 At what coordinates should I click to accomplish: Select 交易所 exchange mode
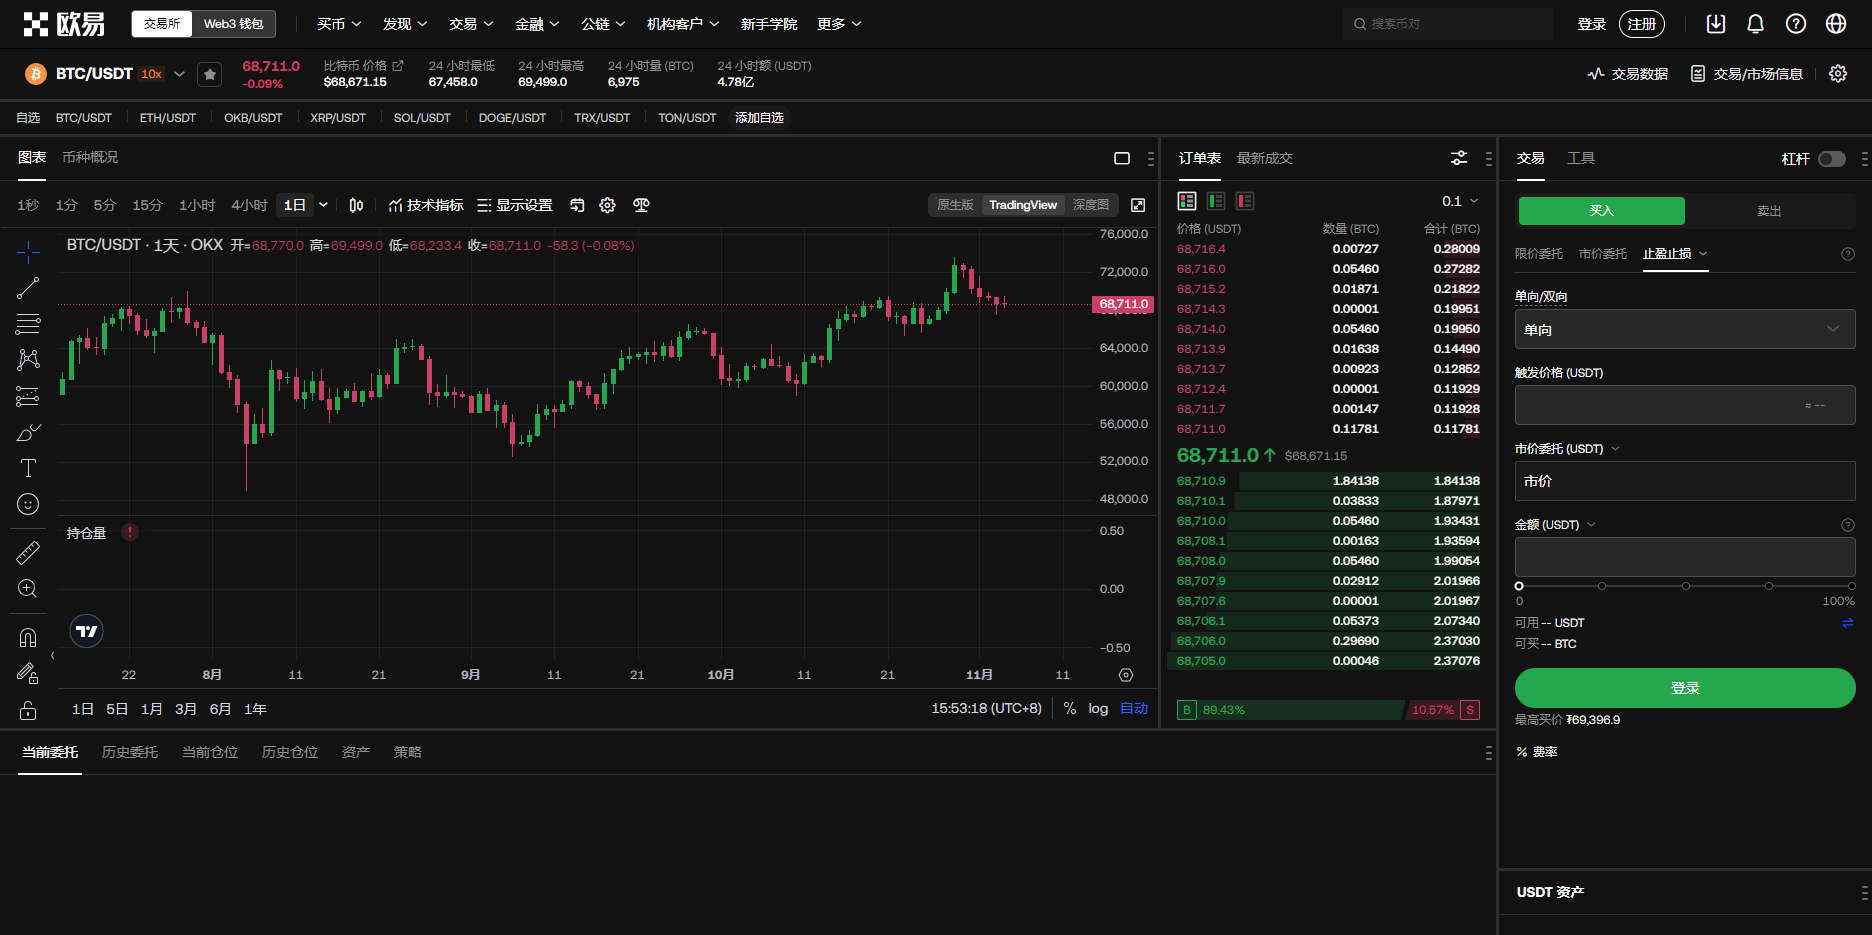(162, 24)
